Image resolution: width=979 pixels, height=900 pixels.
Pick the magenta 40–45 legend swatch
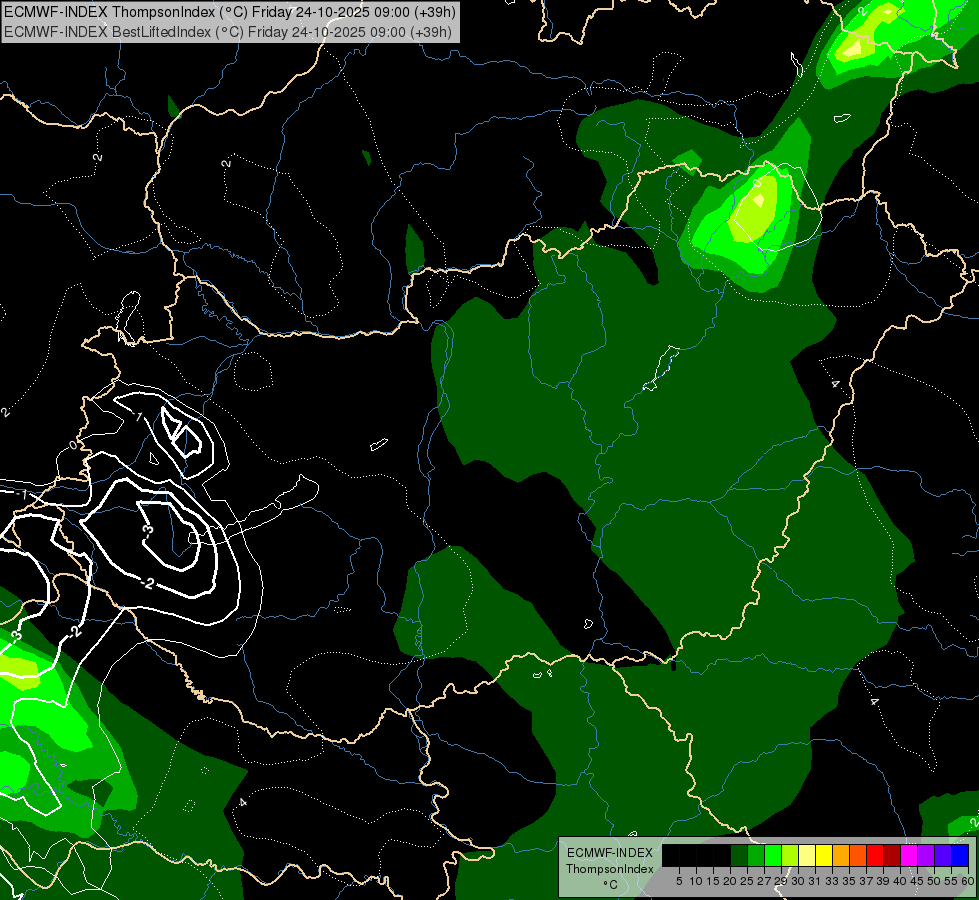(x=909, y=855)
